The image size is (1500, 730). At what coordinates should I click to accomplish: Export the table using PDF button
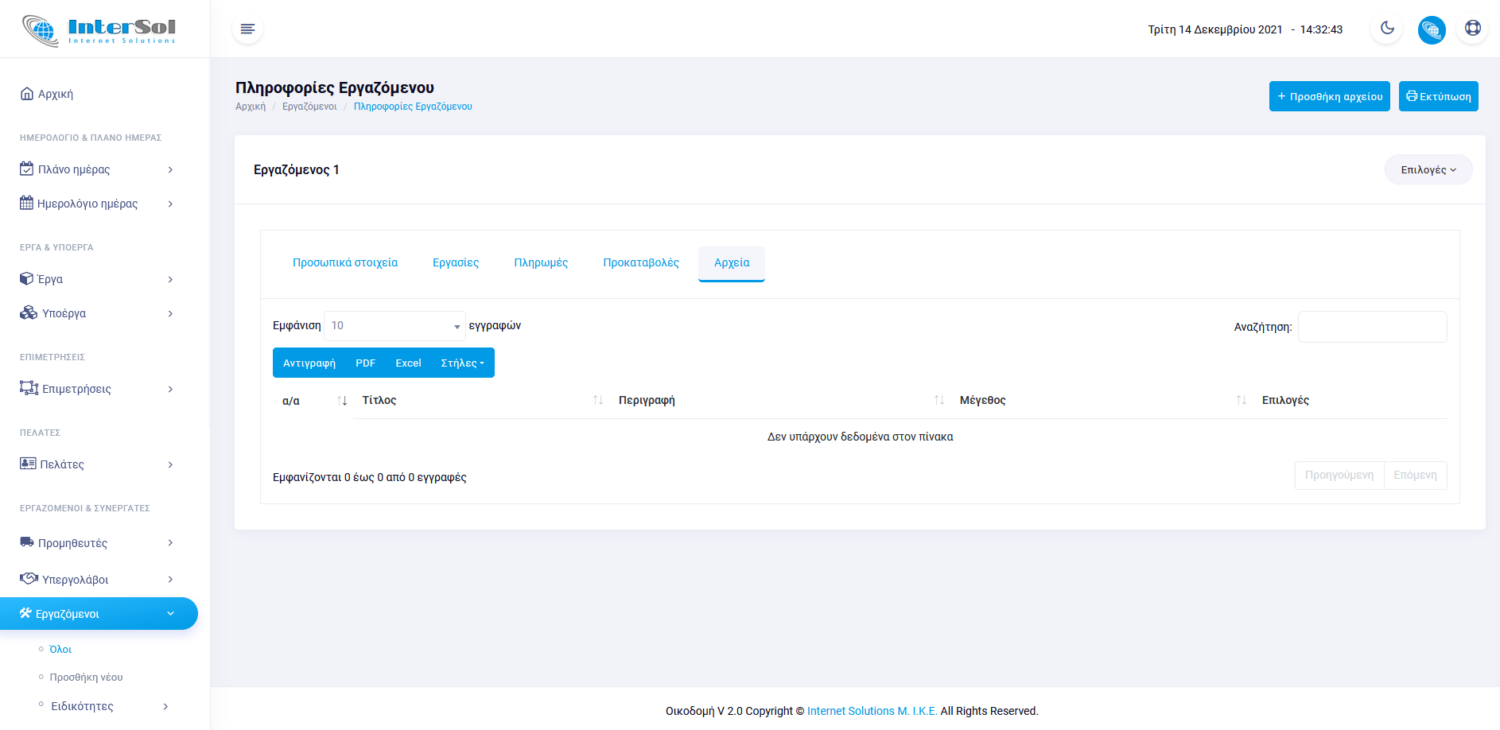click(x=365, y=363)
